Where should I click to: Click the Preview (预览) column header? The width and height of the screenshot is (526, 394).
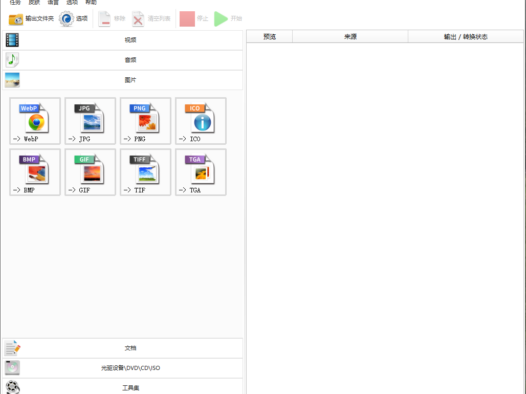(269, 37)
